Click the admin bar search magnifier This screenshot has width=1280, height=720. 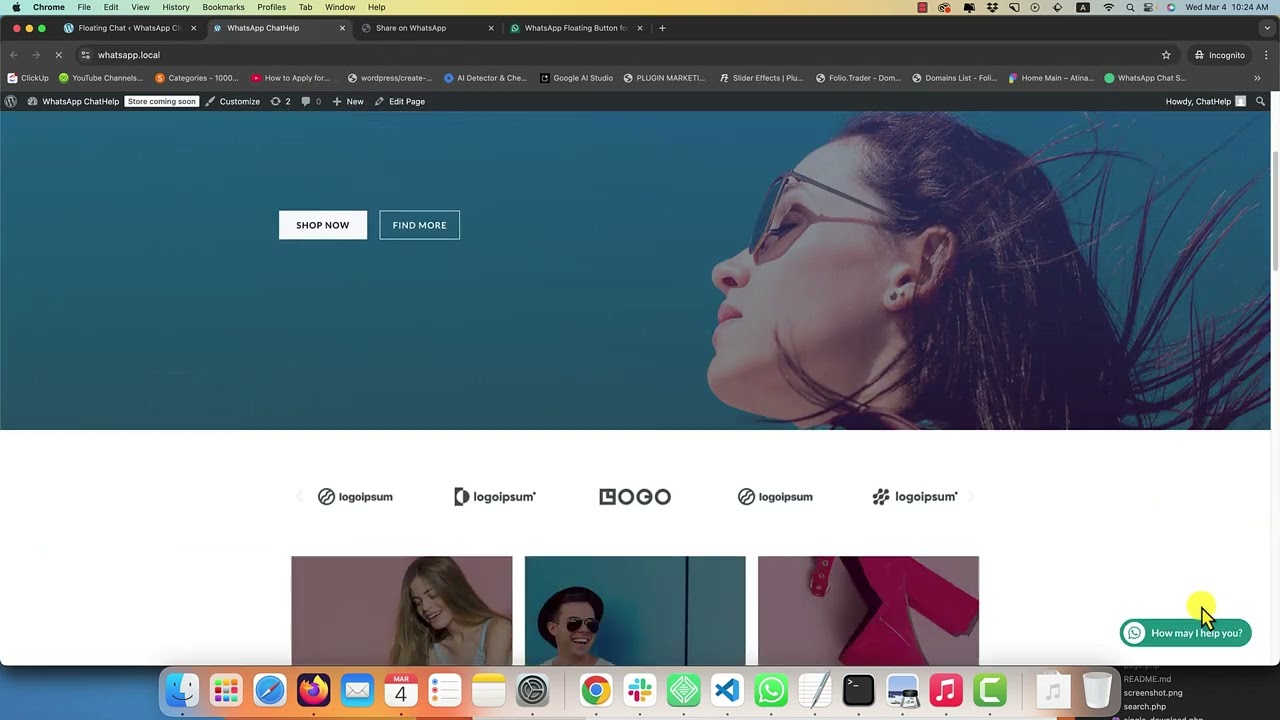point(1260,101)
